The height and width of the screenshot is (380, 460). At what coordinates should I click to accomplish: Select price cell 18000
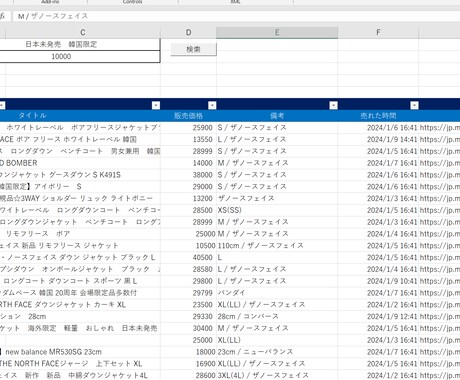click(x=188, y=352)
